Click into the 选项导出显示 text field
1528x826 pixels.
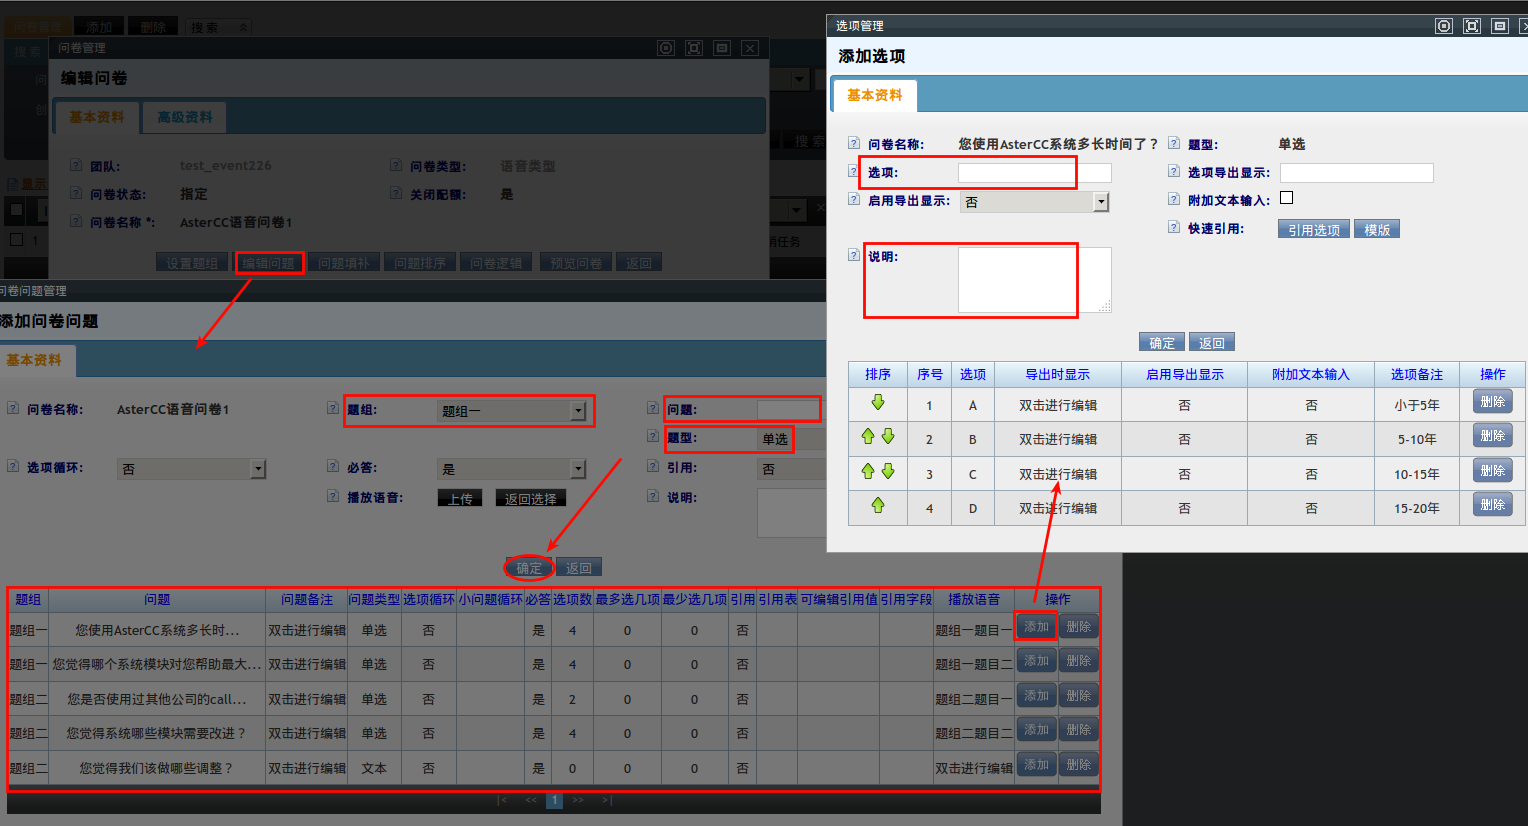click(1356, 173)
